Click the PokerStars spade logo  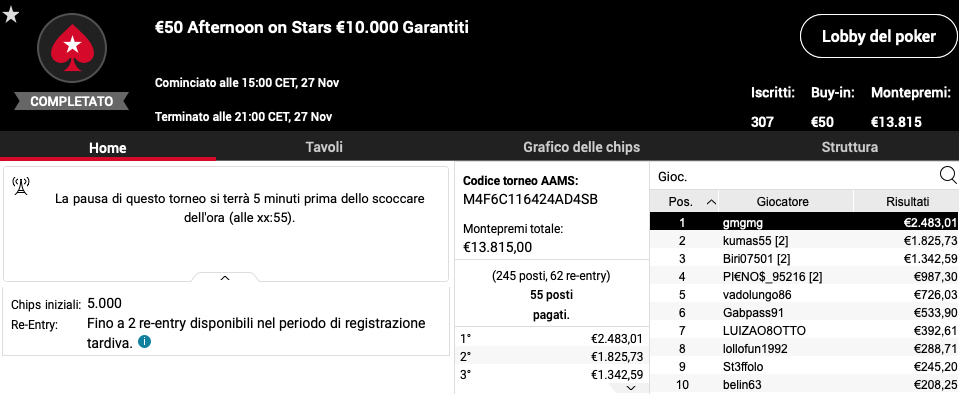[72, 48]
